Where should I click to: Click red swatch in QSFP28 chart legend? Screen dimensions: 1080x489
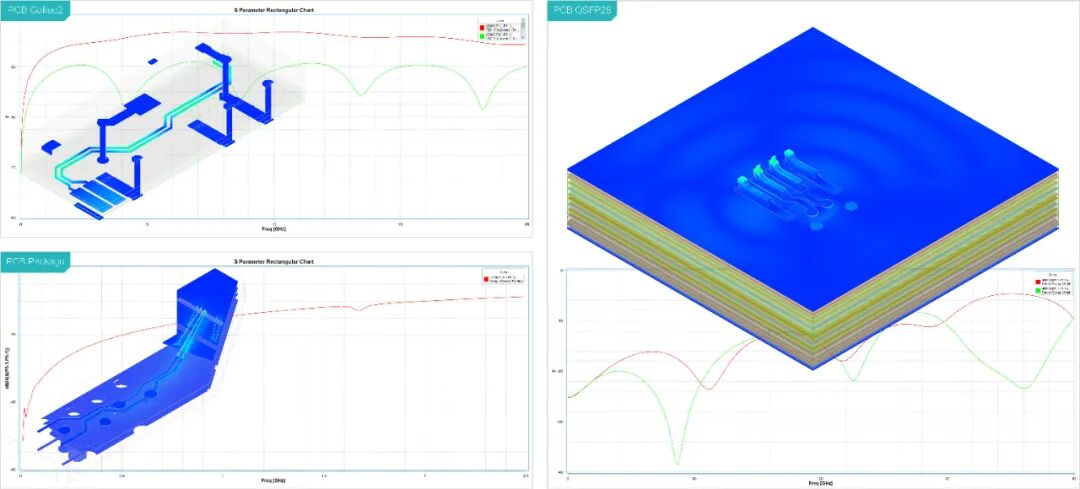[x=1037, y=282]
